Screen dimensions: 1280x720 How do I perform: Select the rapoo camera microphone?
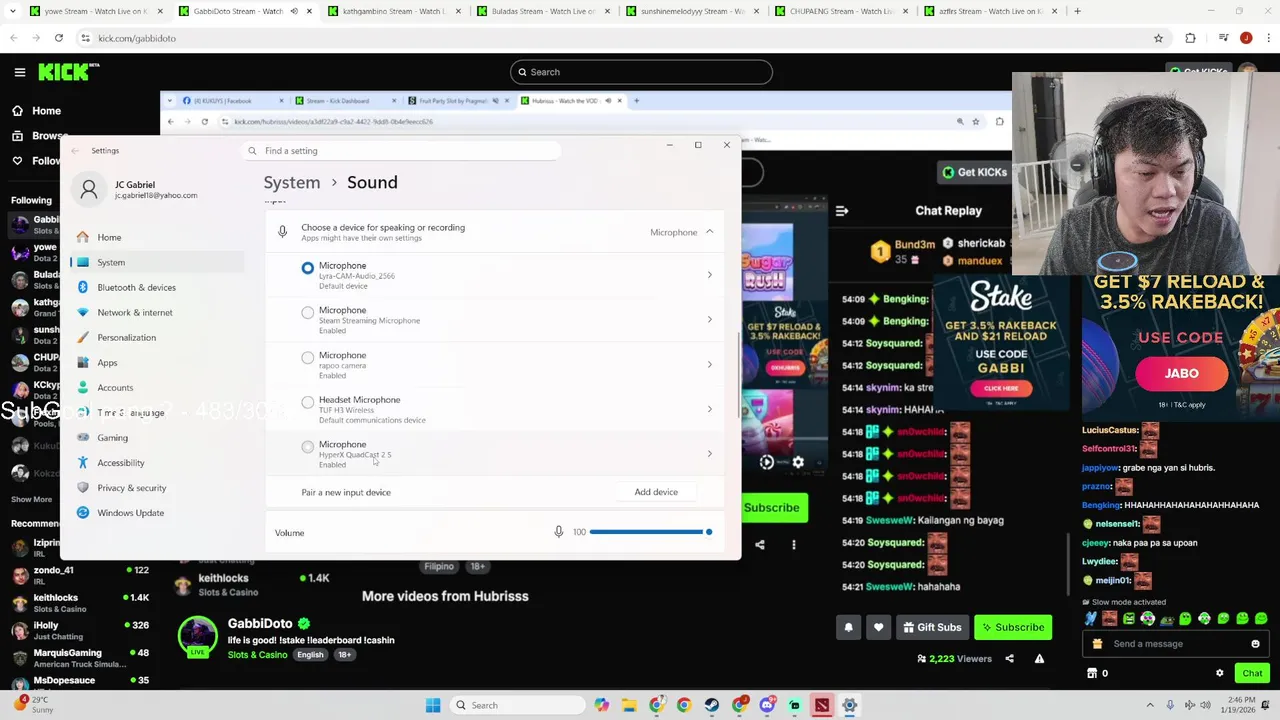308,358
